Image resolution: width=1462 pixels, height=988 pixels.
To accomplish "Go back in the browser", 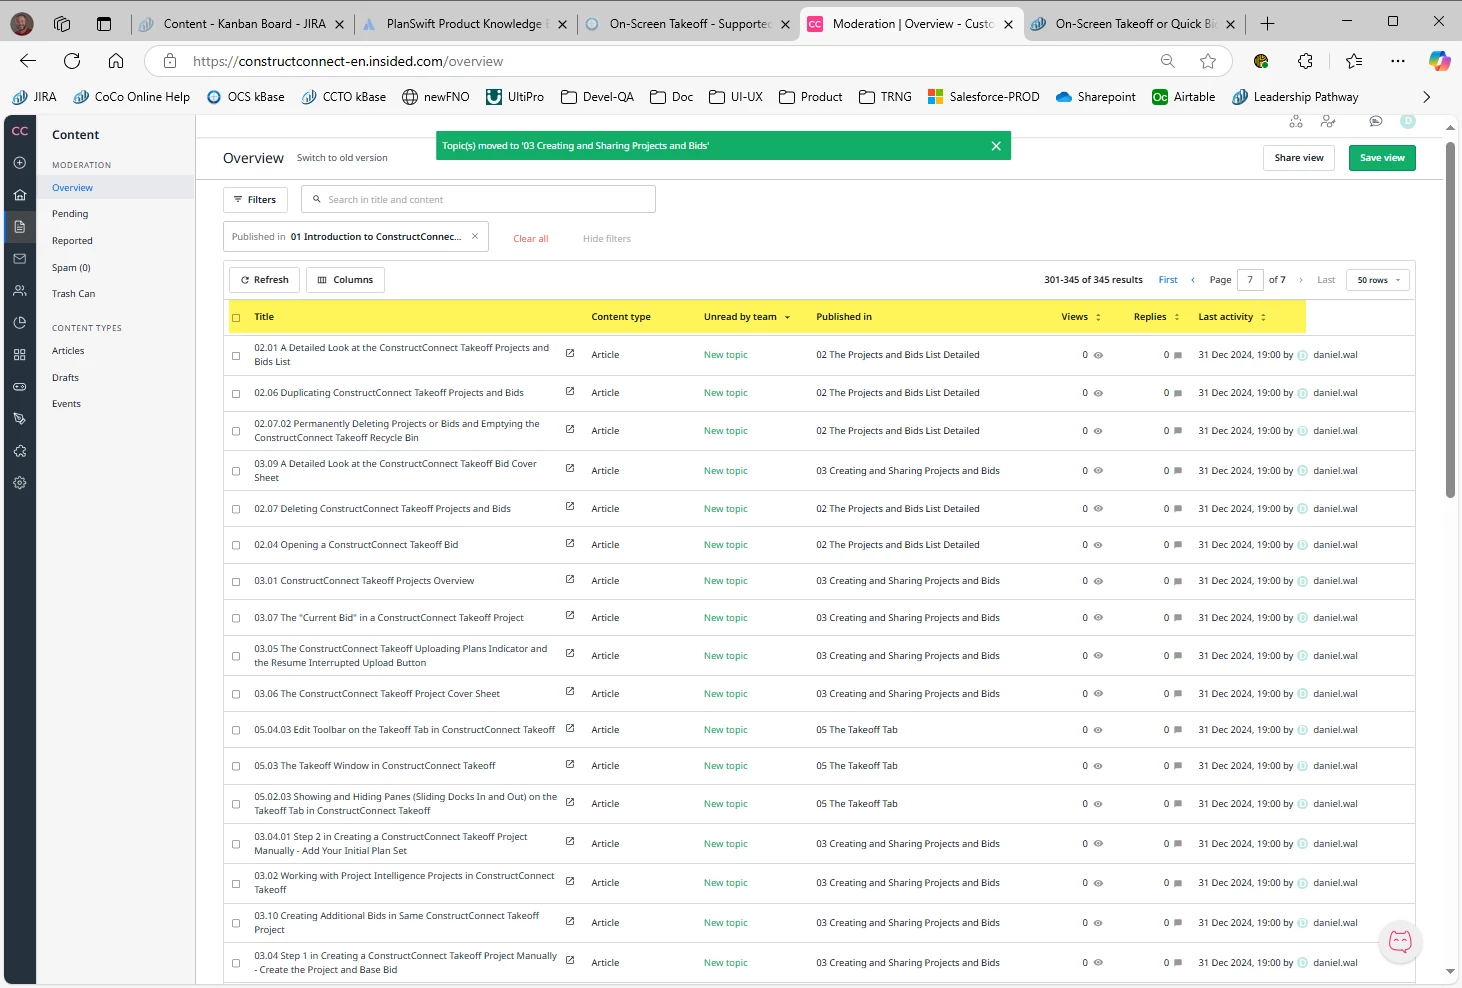I will (28, 61).
